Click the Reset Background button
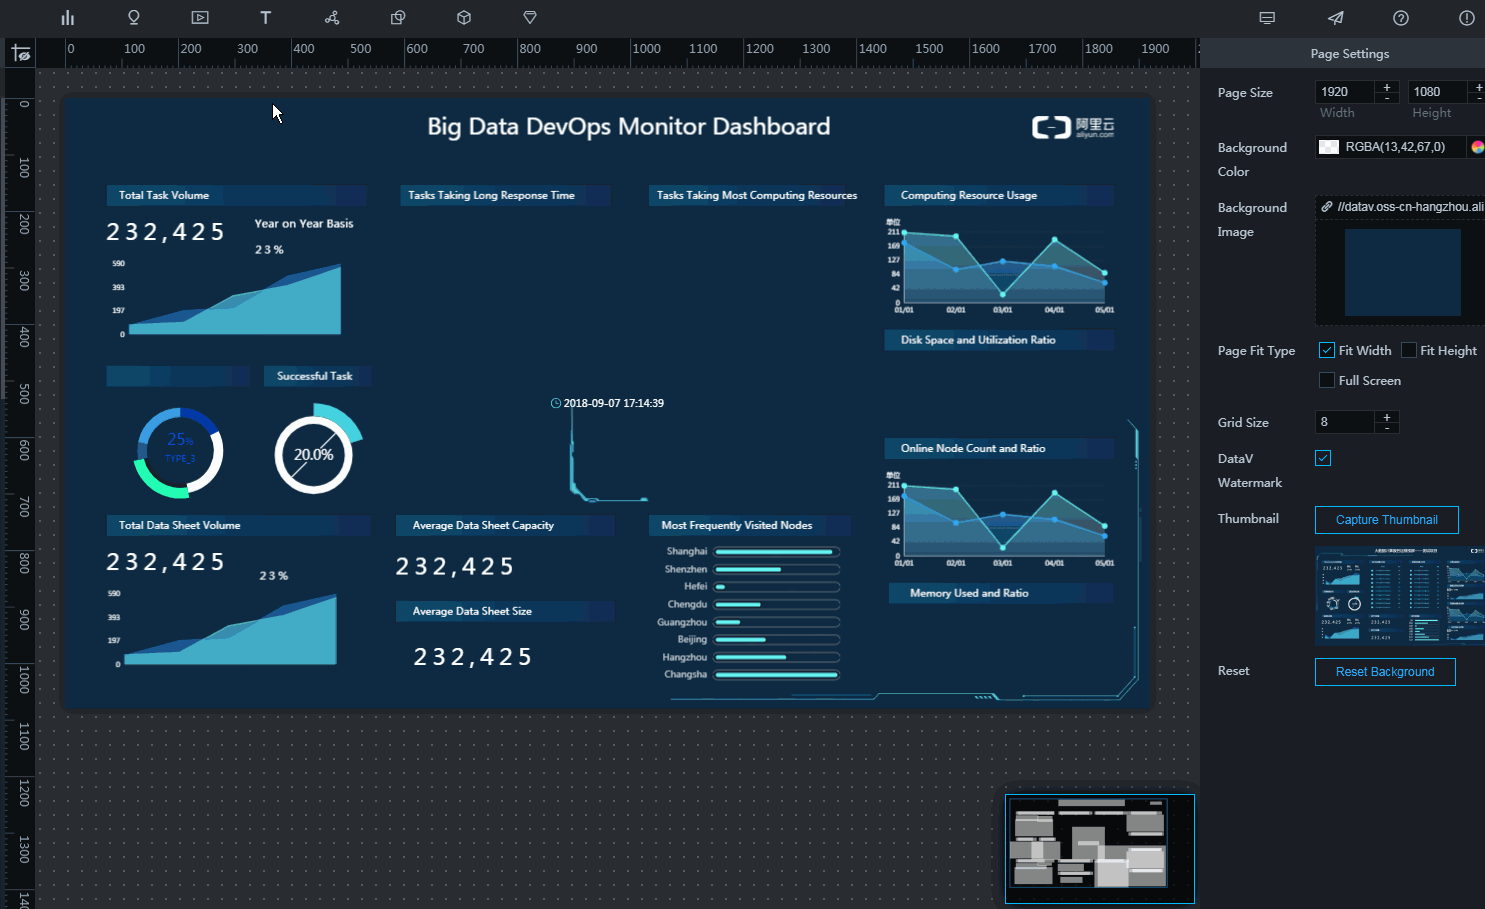This screenshot has height=909, width=1485. coord(1384,672)
